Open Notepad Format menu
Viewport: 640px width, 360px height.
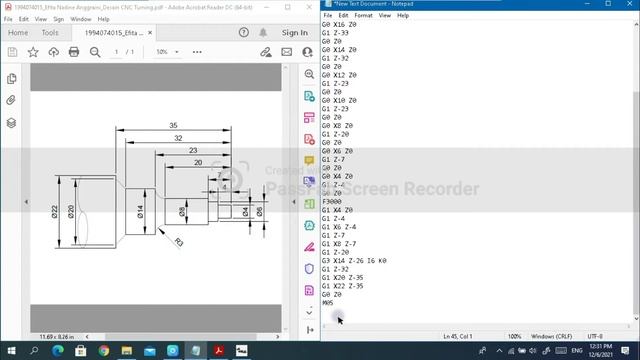pyautogui.click(x=363, y=16)
